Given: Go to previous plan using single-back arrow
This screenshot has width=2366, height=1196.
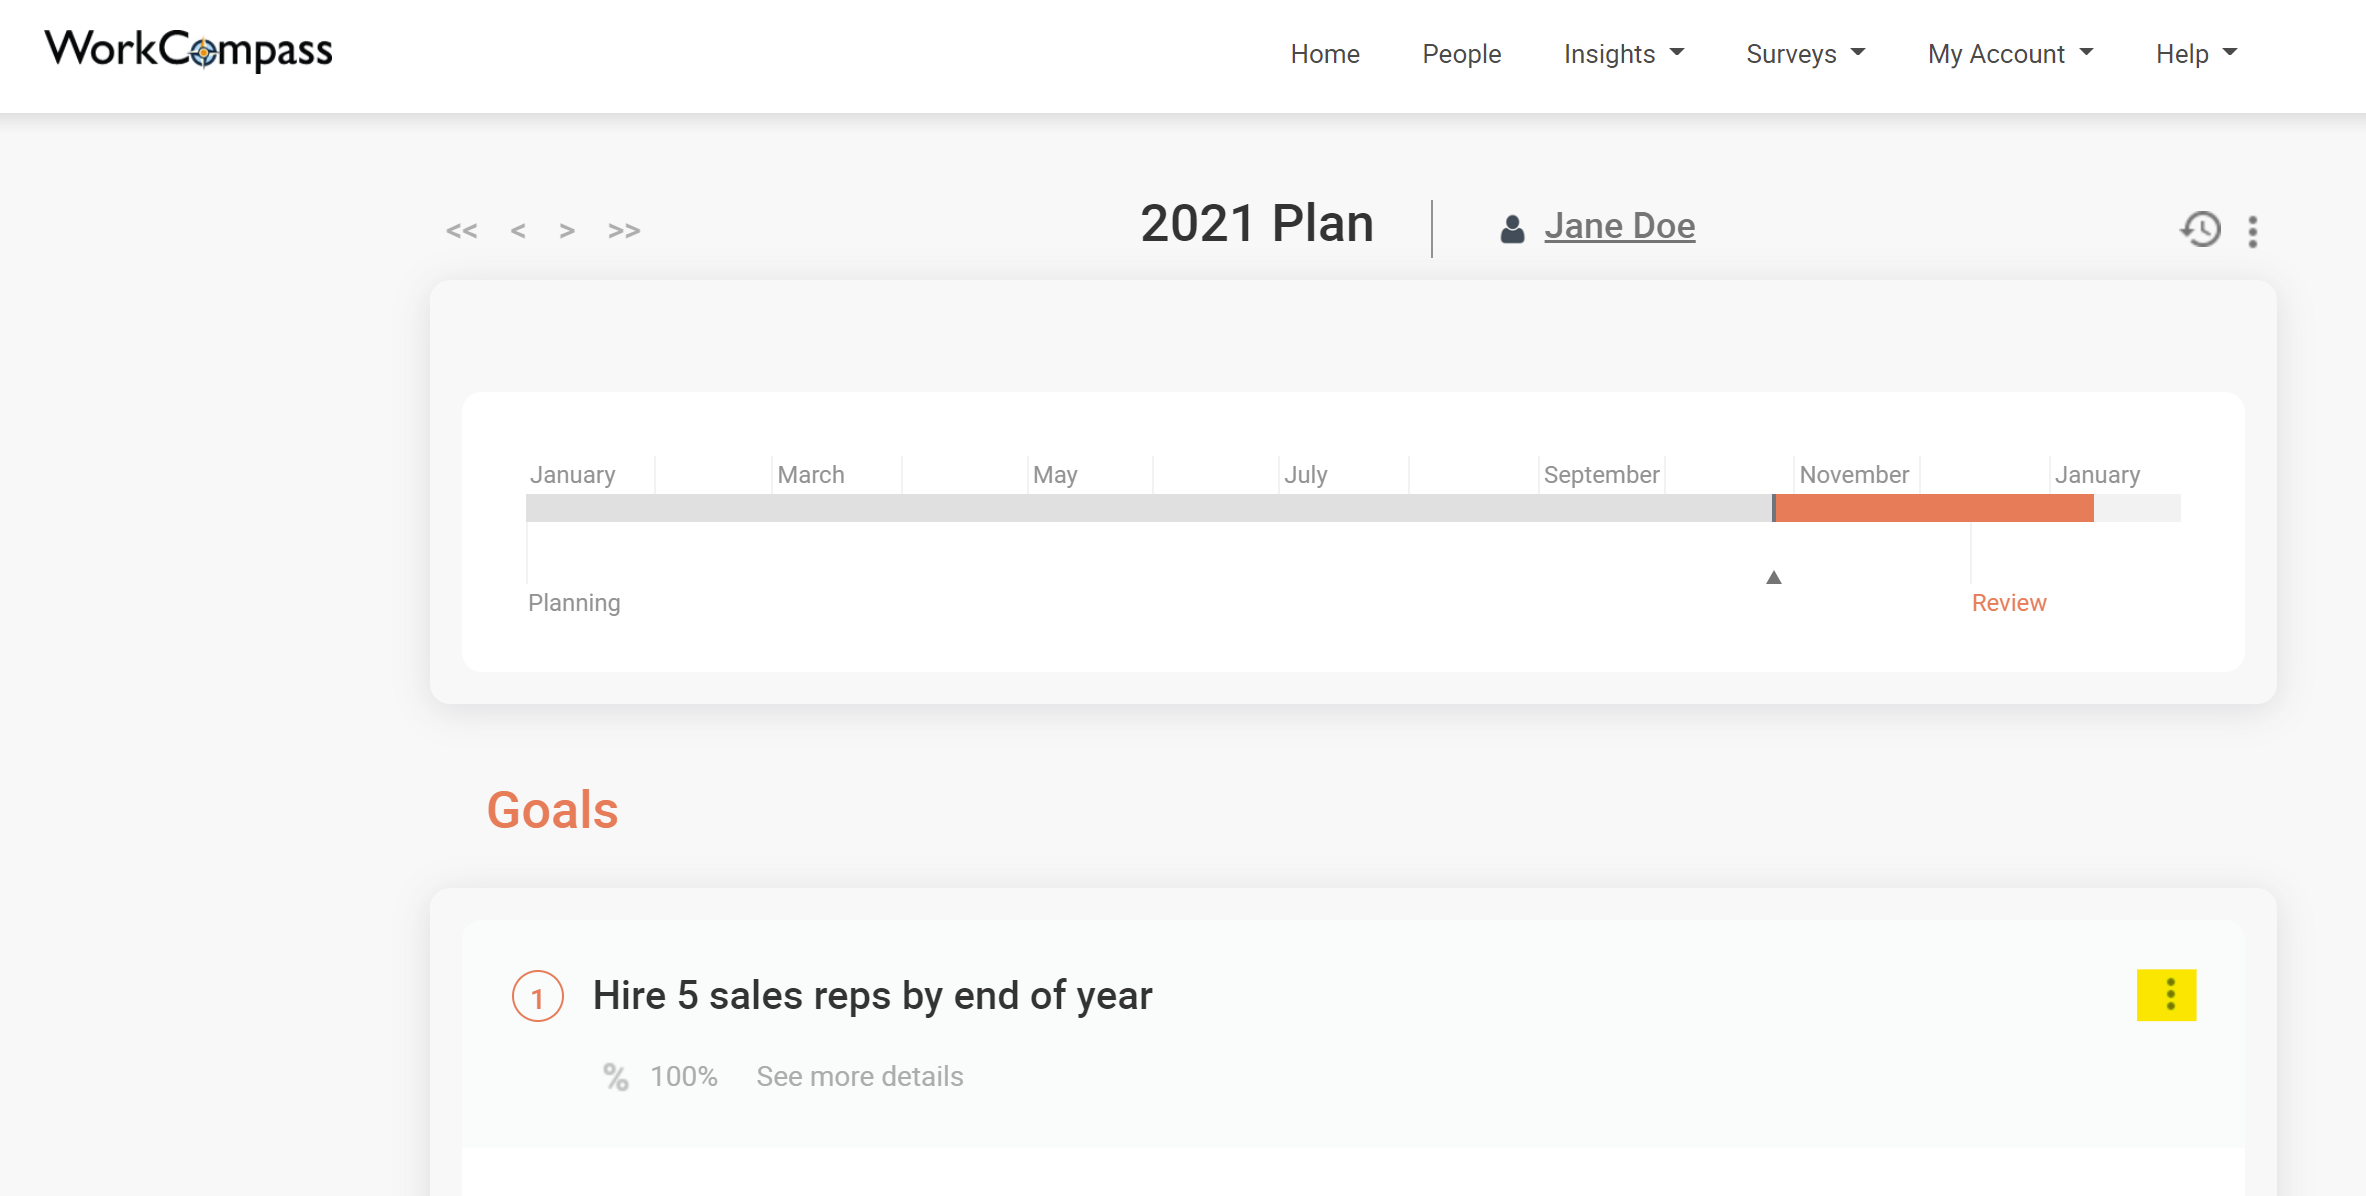Looking at the screenshot, I should click(x=517, y=230).
